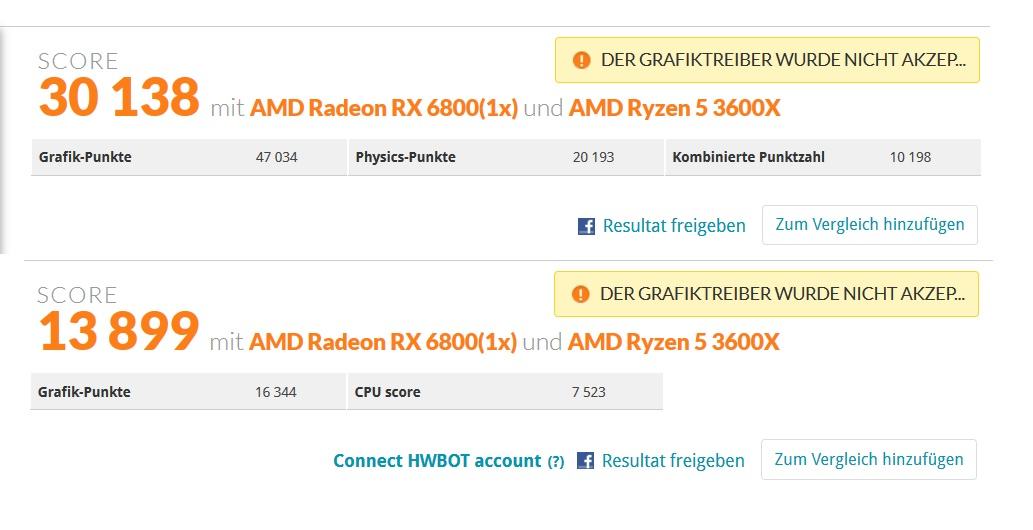Open the AMD Ryzen 5 3600X link in the top result

click(674, 108)
